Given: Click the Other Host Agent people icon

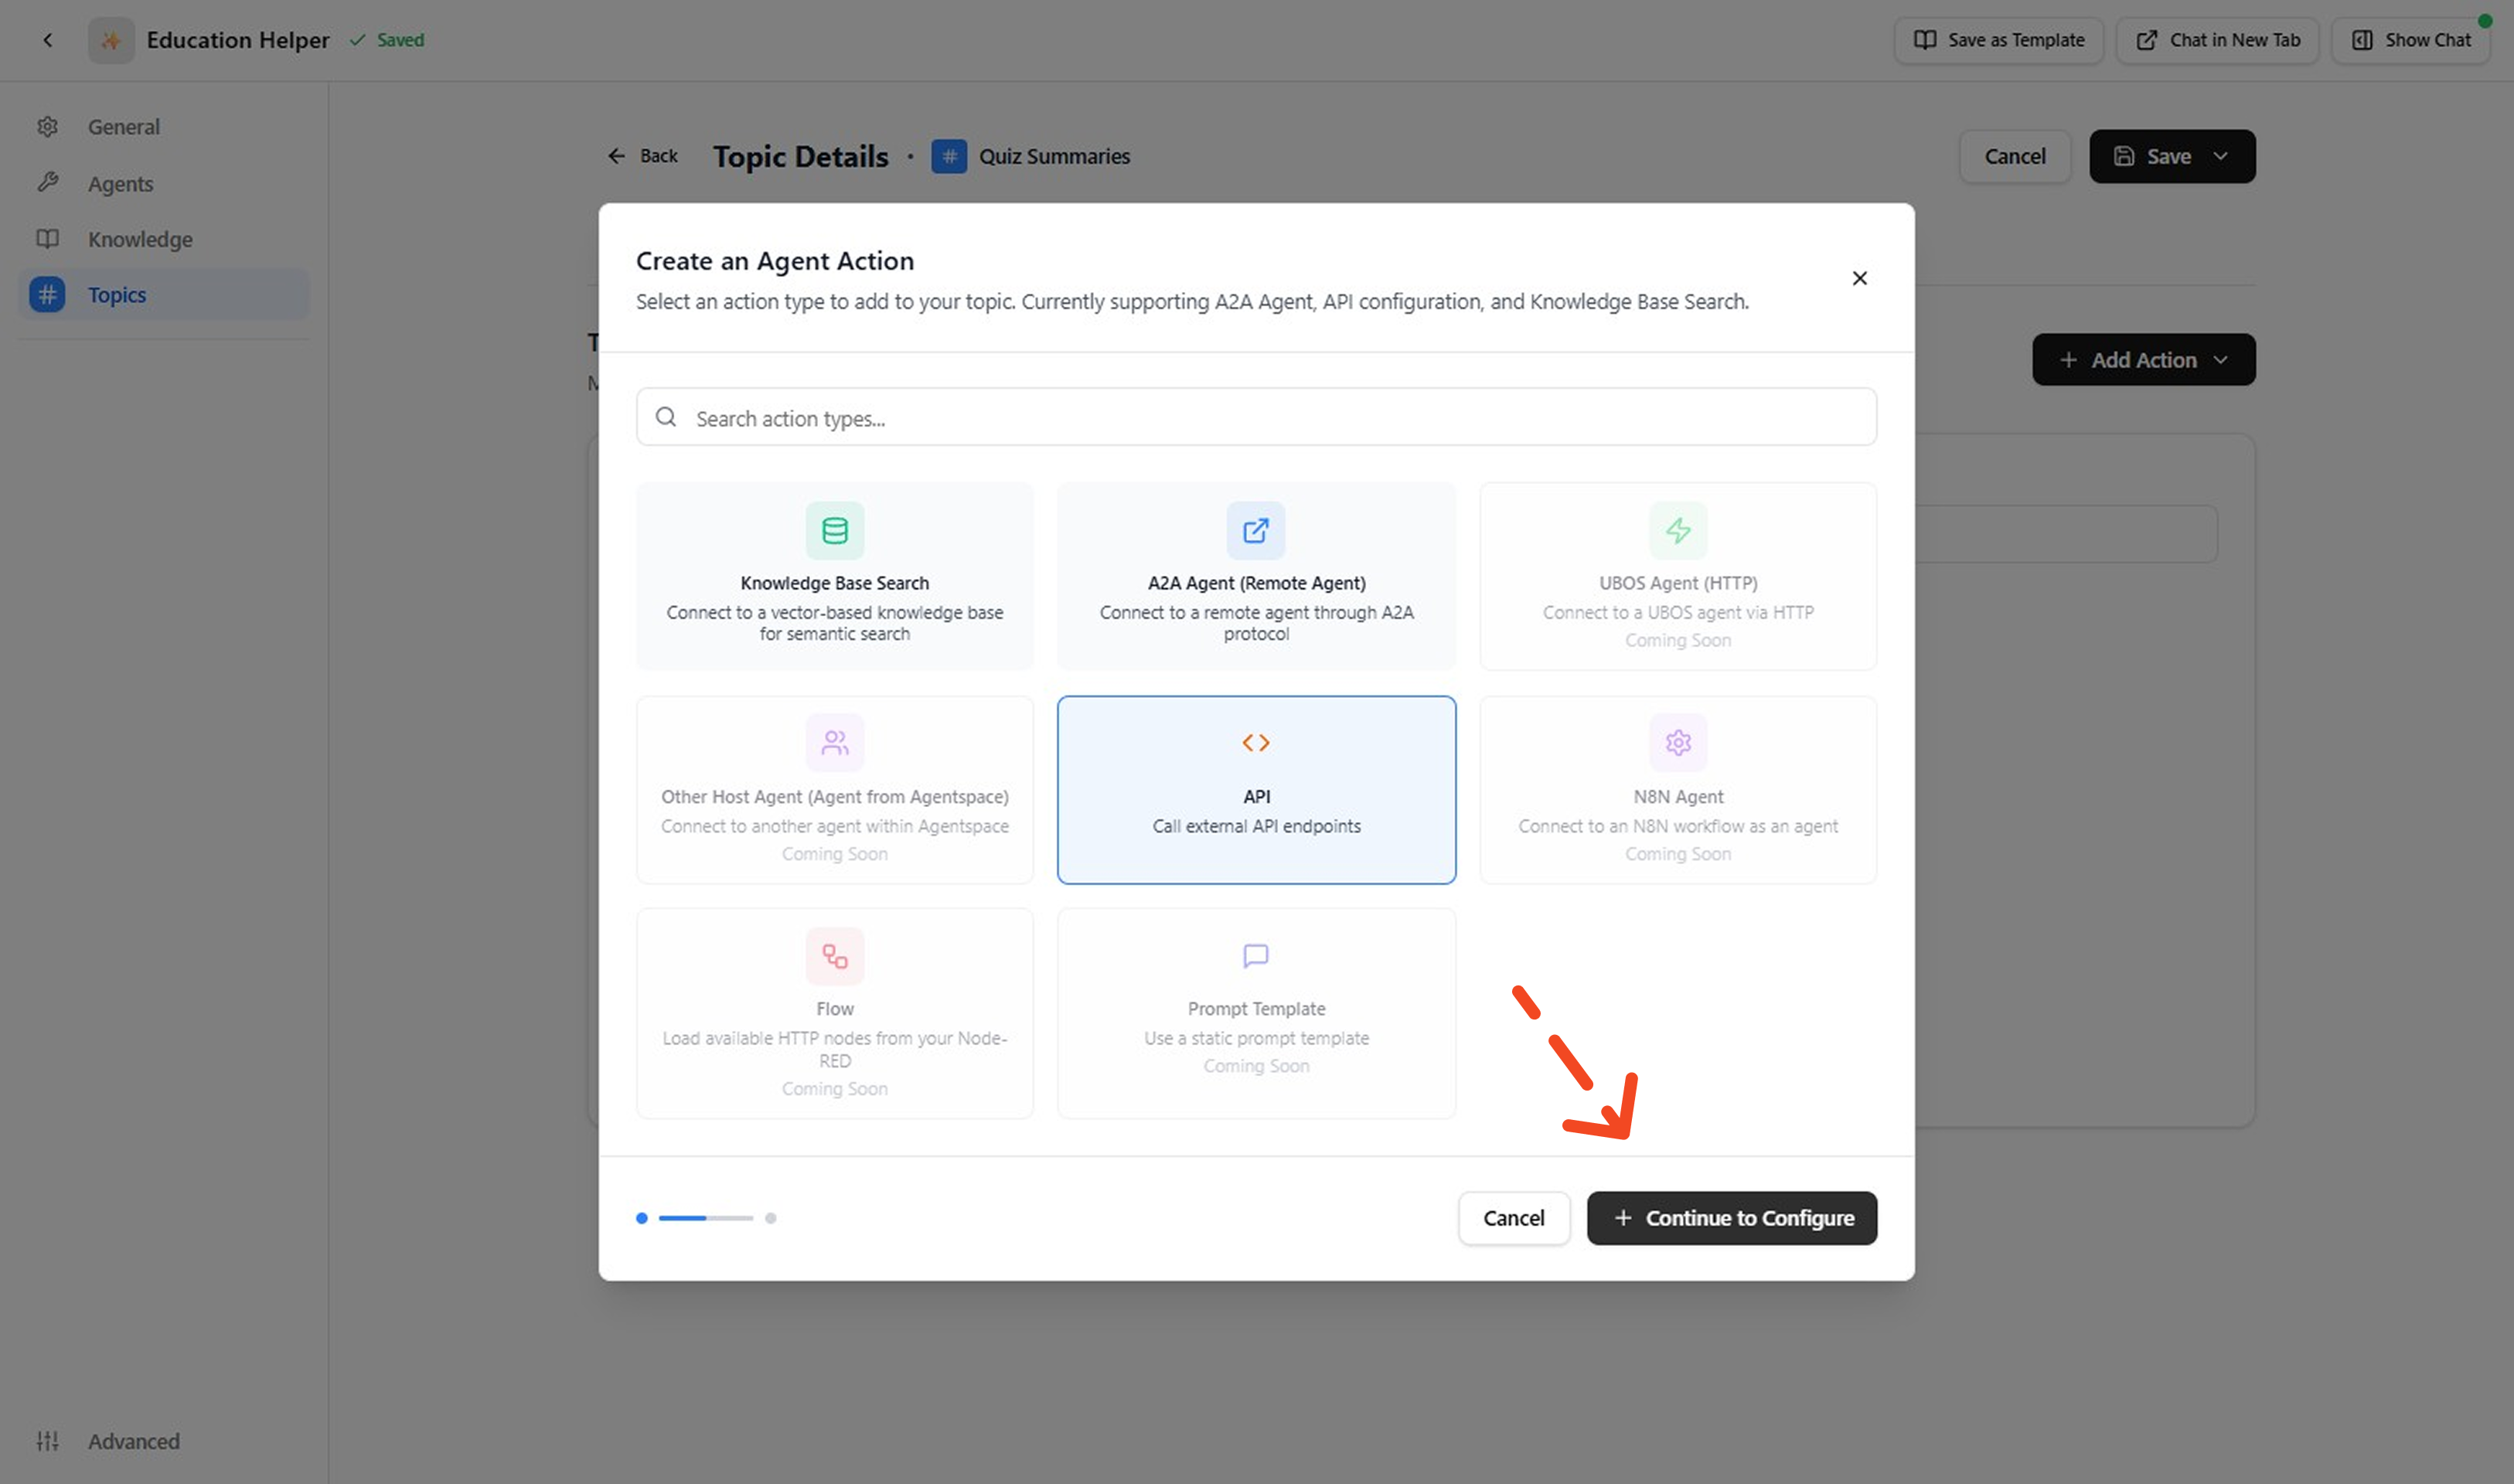Looking at the screenshot, I should (x=834, y=742).
